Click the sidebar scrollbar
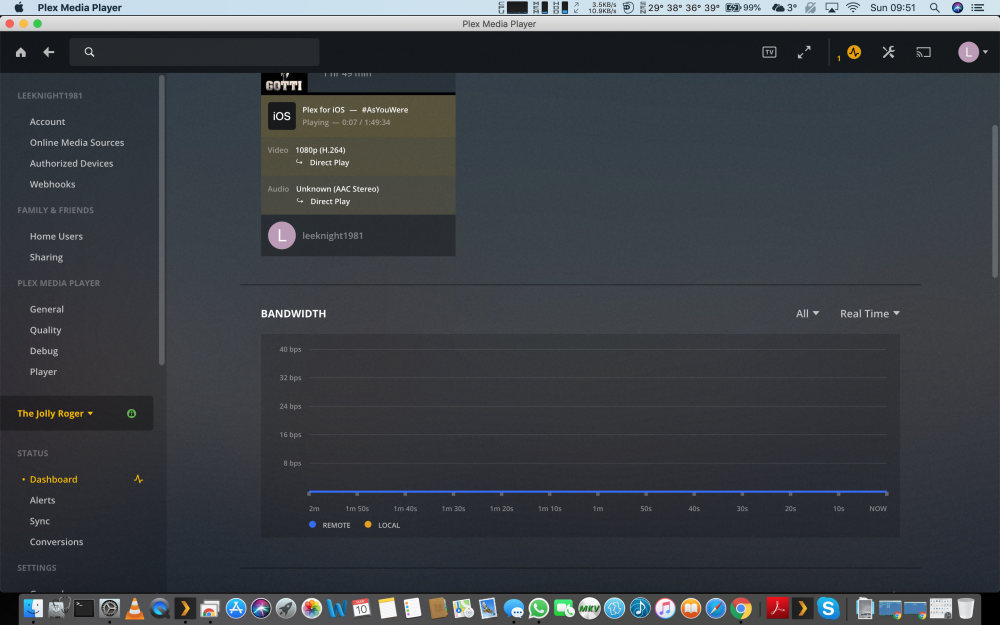1000x625 pixels. click(161, 220)
